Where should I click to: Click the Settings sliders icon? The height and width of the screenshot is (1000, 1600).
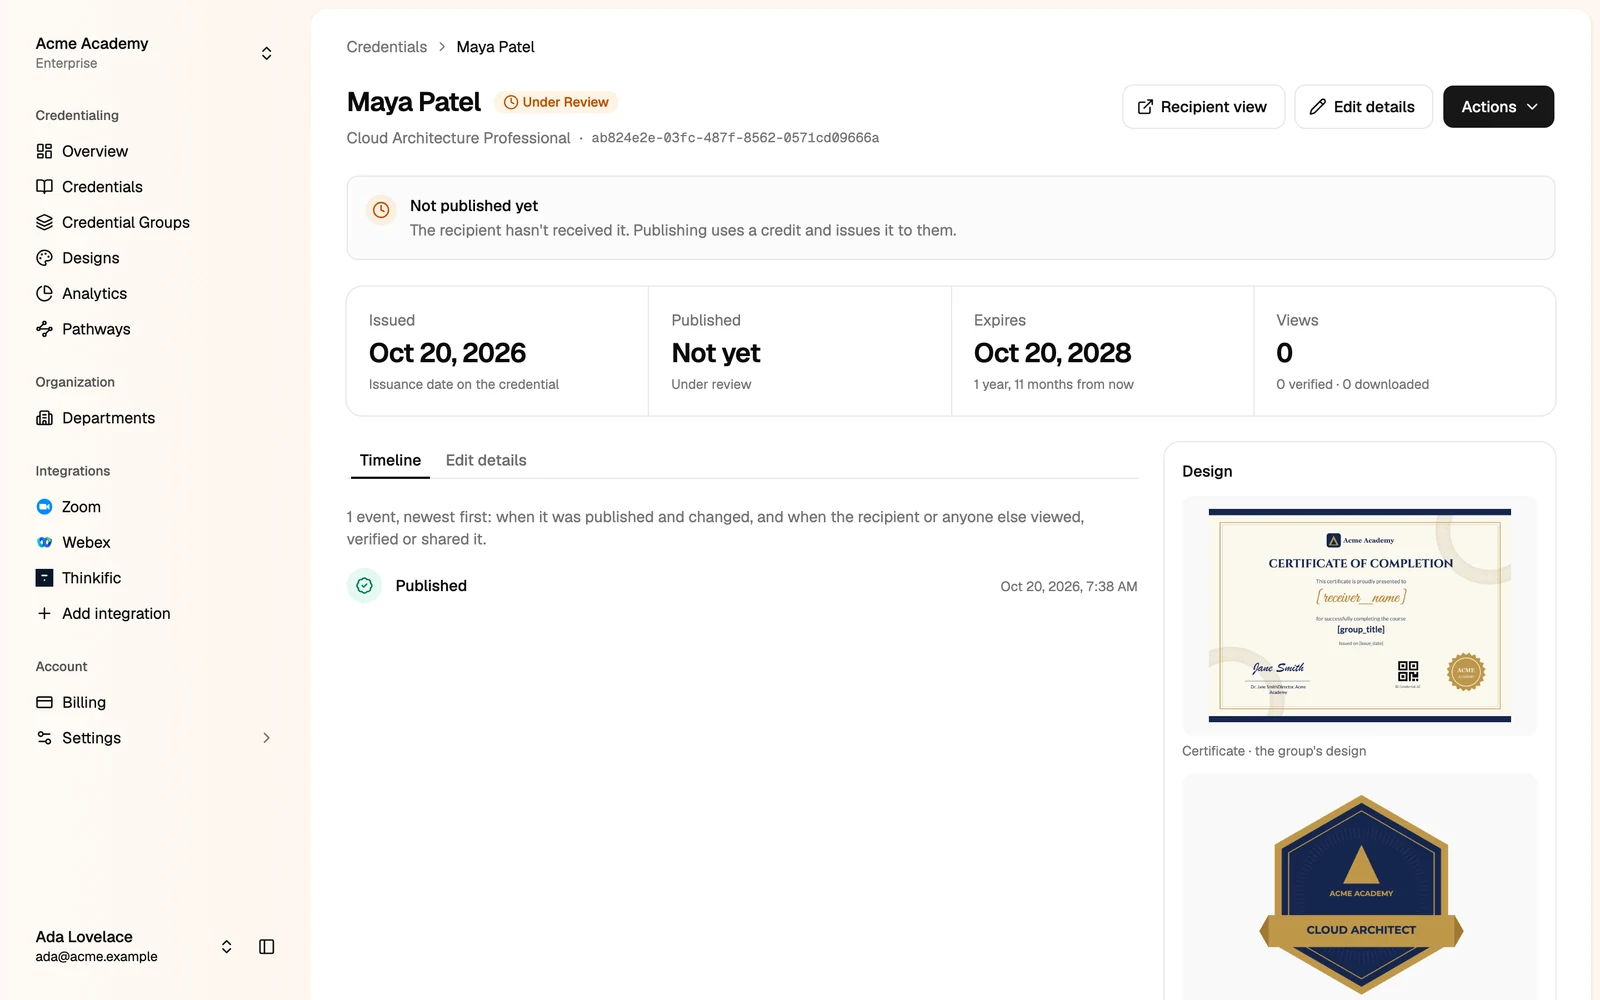tap(44, 738)
